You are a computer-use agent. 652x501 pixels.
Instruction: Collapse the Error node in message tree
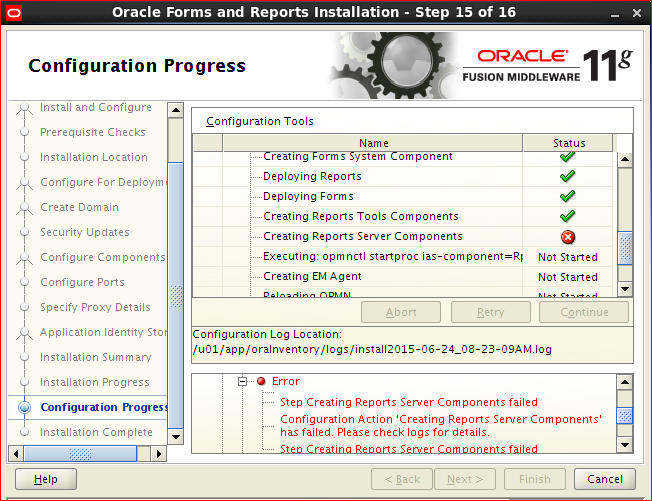point(243,382)
